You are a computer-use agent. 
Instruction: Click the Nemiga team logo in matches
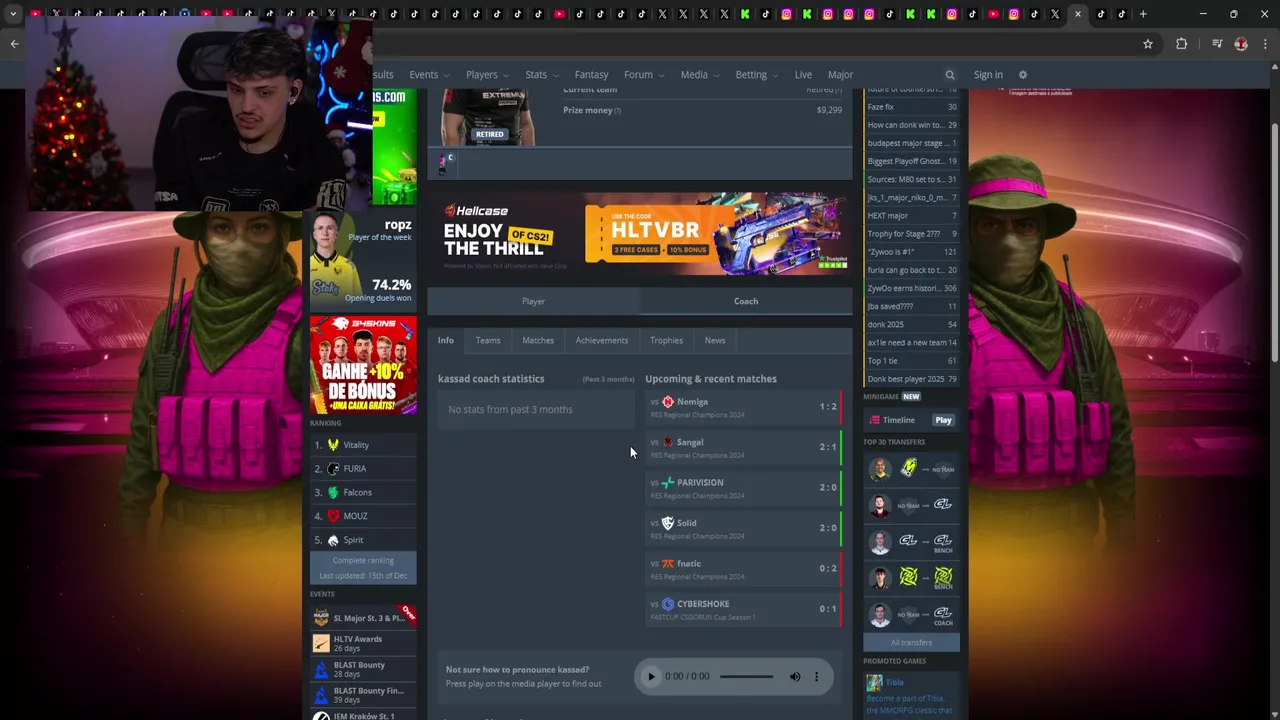[x=668, y=402]
